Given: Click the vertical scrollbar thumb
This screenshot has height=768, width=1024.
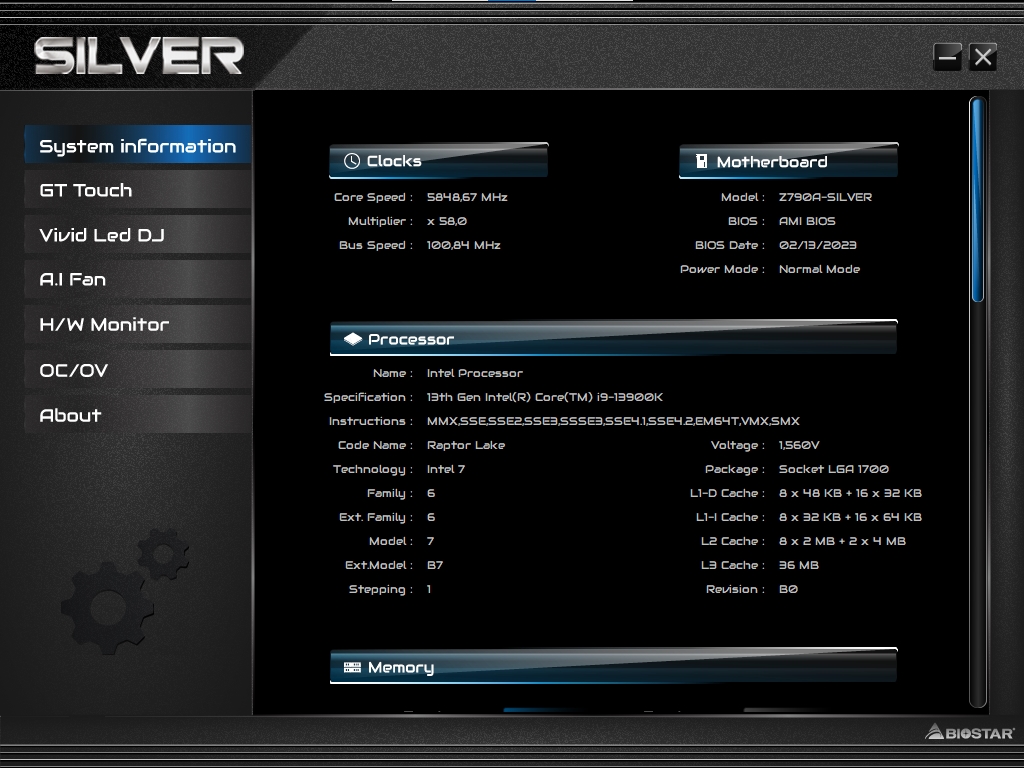Looking at the screenshot, I should (978, 199).
